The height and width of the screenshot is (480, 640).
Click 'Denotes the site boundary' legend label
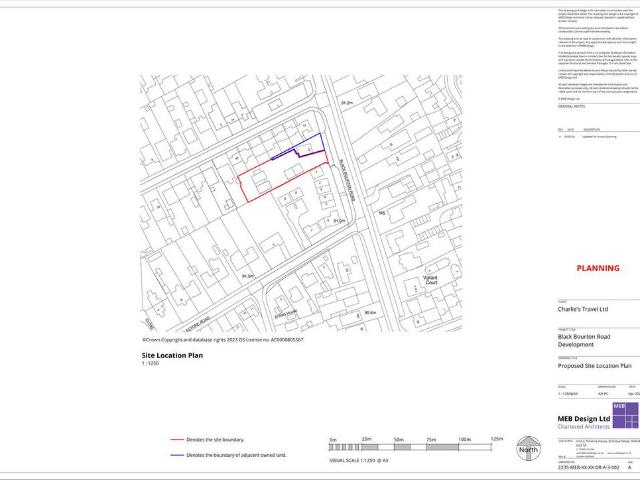215,440
